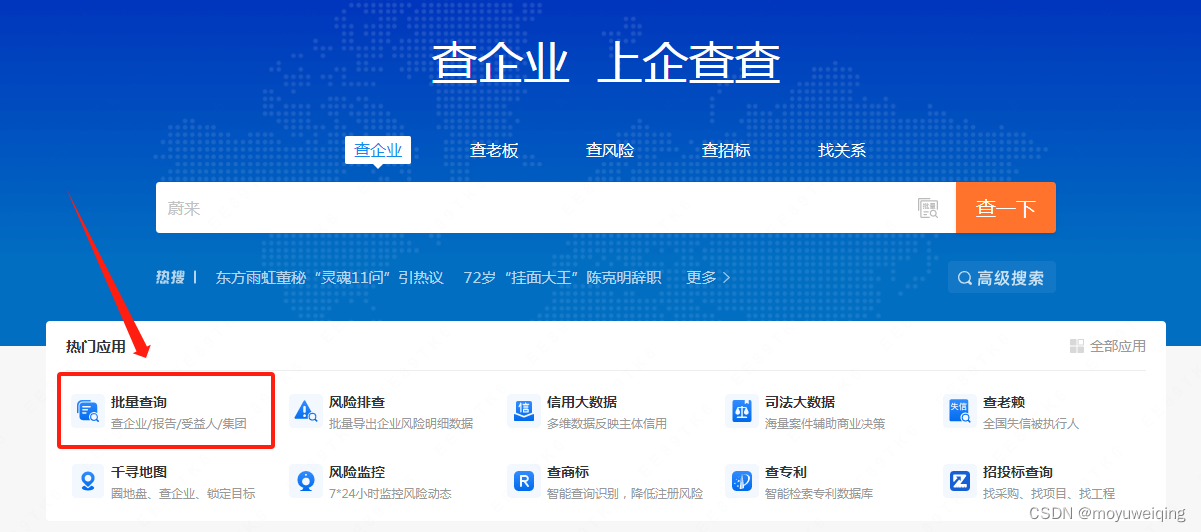
Task: Open the 千寻地图 map pin icon
Action: 88,481
